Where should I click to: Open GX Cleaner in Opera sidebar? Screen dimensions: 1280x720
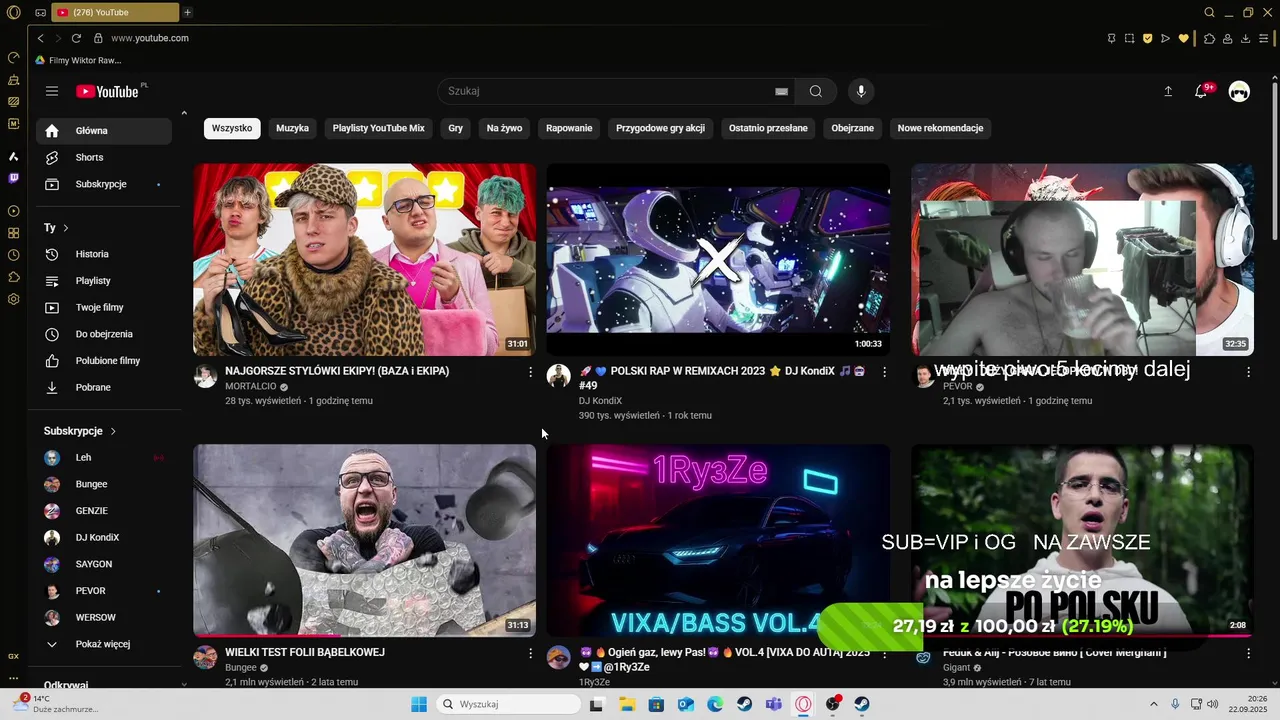pyautogui.click(x=13, y=79)
